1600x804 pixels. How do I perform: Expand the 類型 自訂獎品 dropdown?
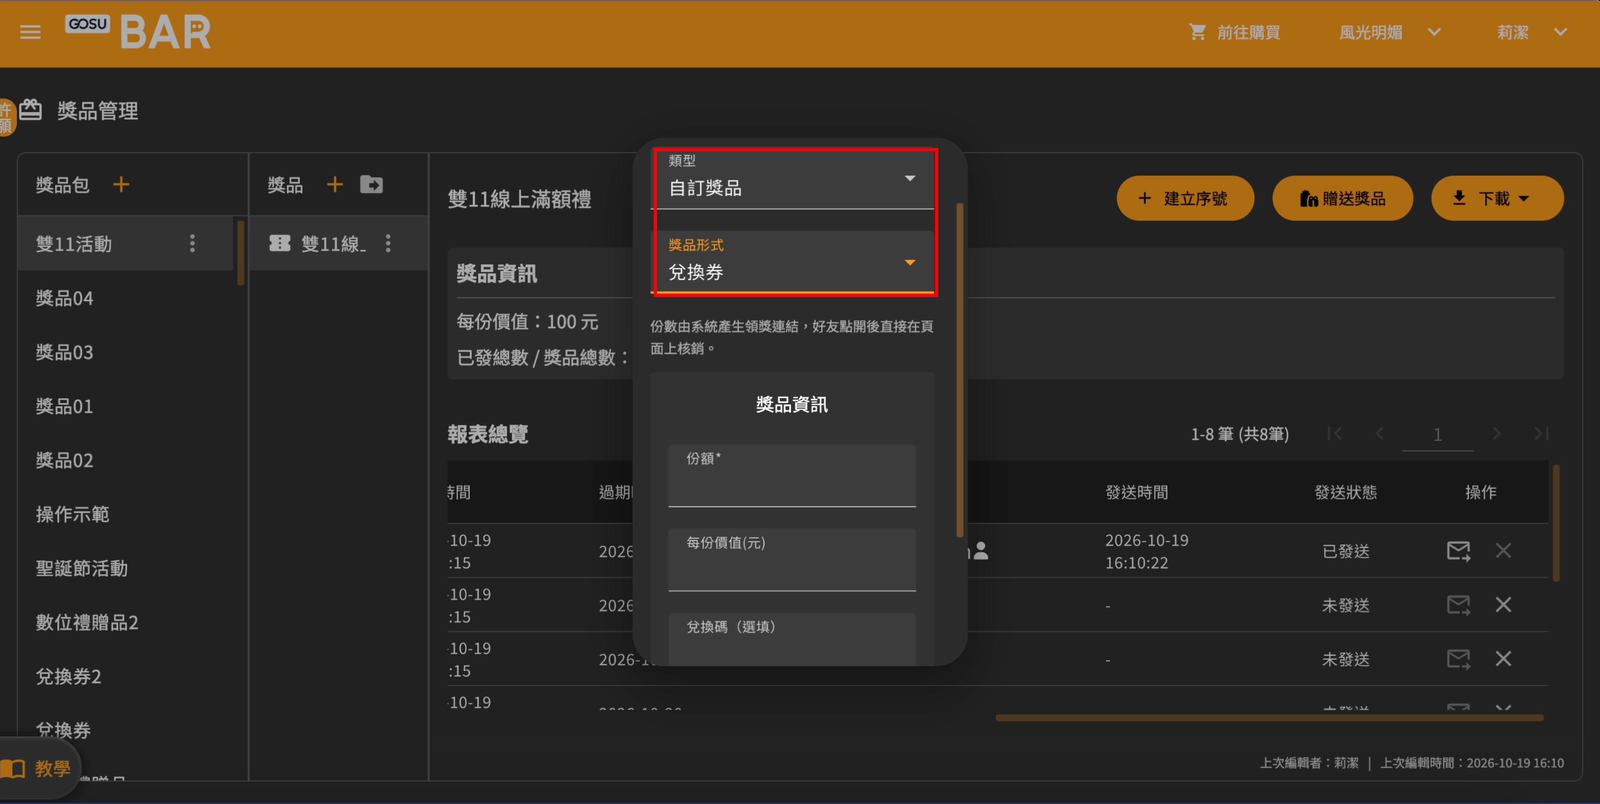[792, 179]
